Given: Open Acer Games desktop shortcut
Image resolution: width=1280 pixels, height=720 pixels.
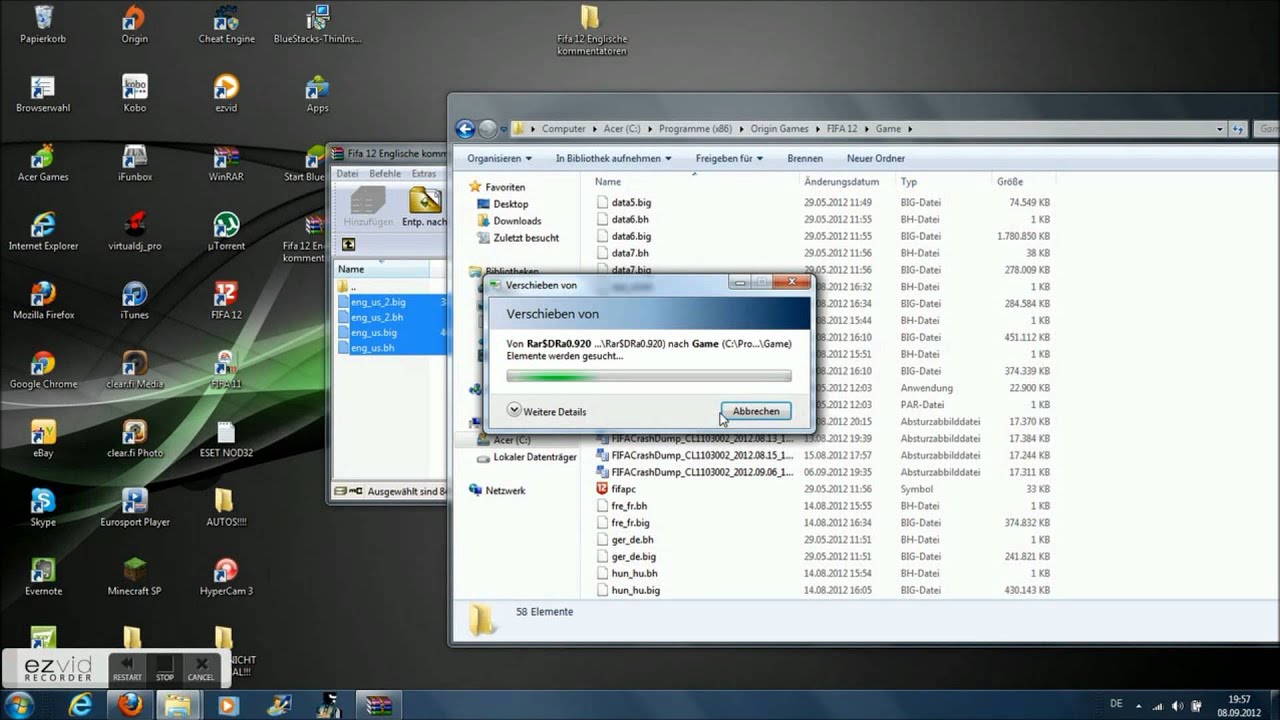Looking at the screenshot, I should tap(43, 164).
